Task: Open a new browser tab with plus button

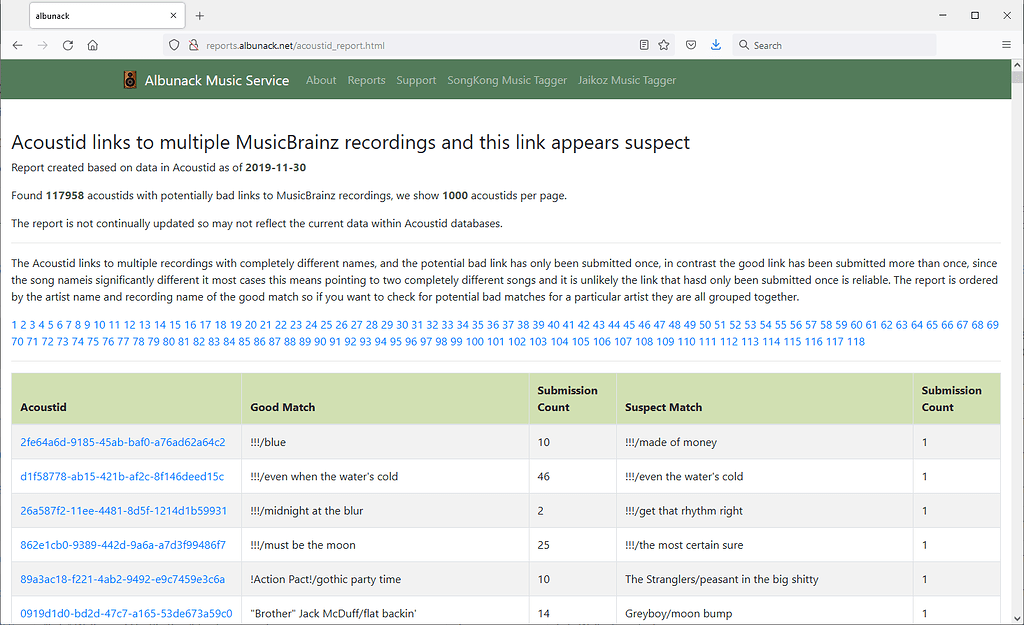Action: [202, 15]
